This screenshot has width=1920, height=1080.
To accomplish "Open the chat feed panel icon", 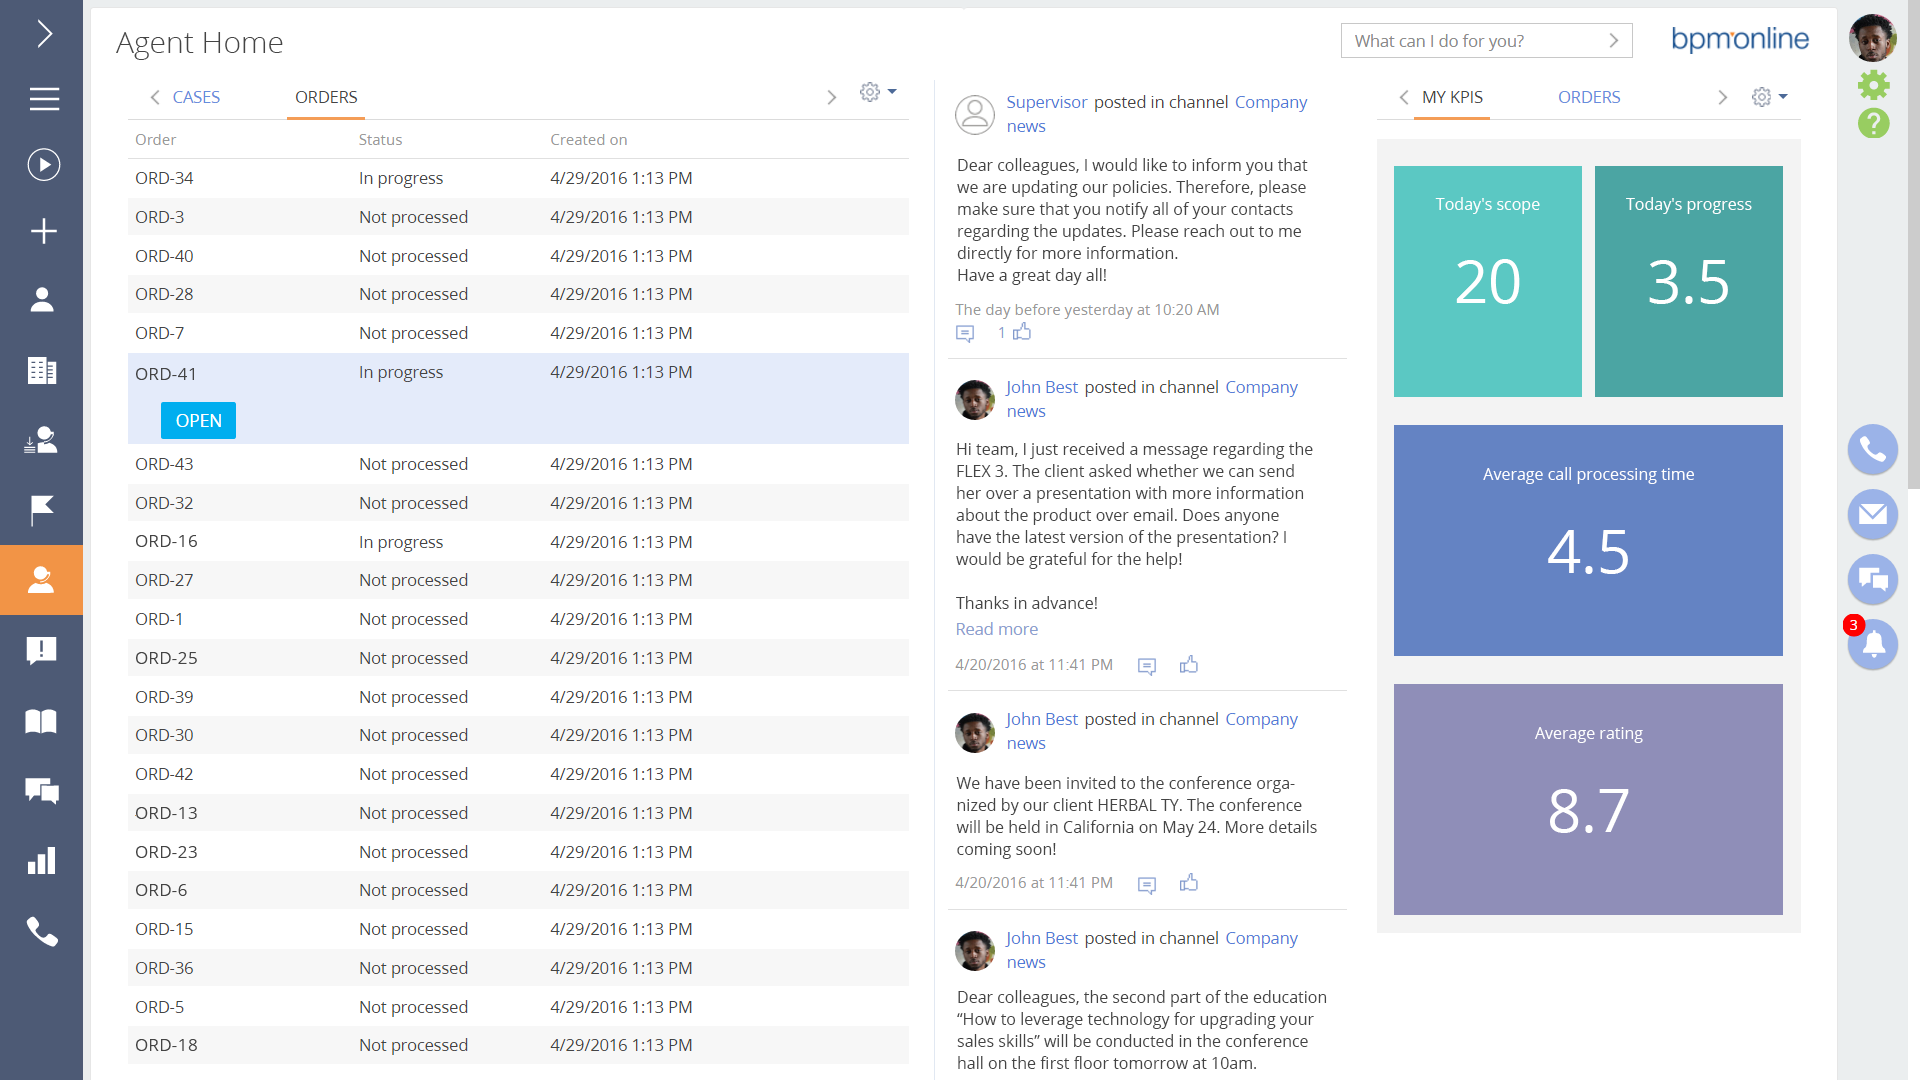I will 1872,580.
